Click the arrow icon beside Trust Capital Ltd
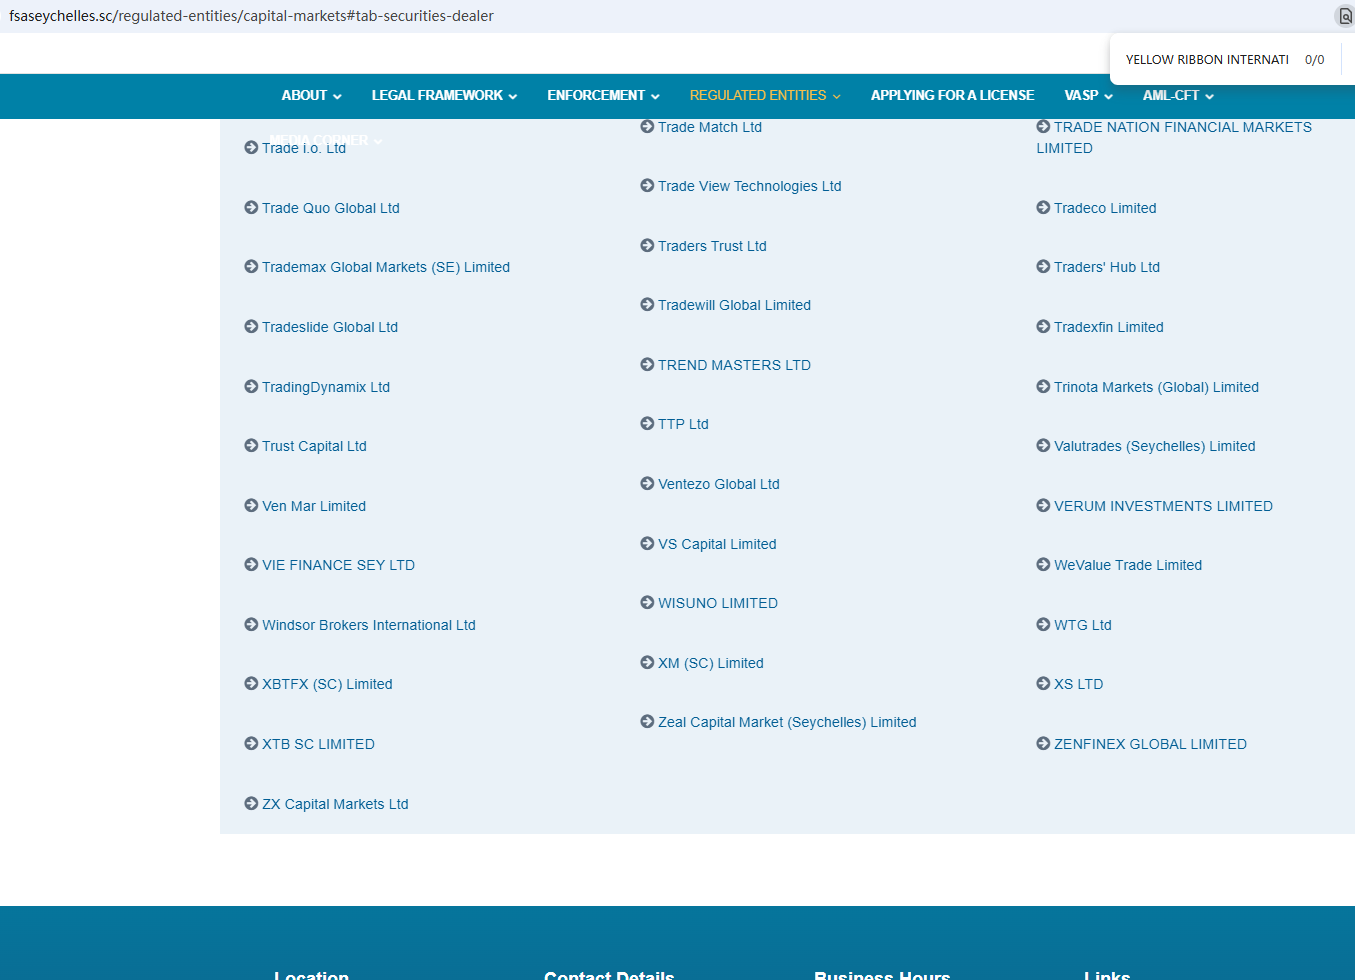 [251, 445]
